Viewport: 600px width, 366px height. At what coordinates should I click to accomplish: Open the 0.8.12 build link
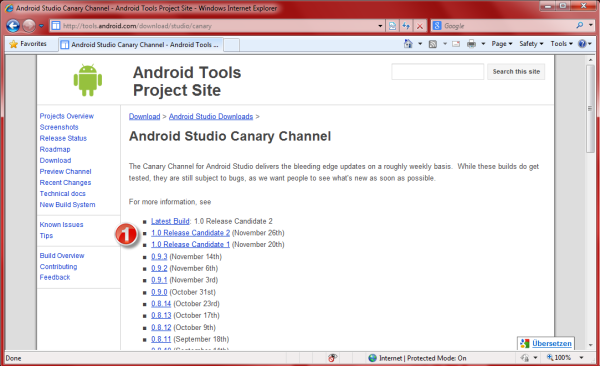[x=161, y=328]
